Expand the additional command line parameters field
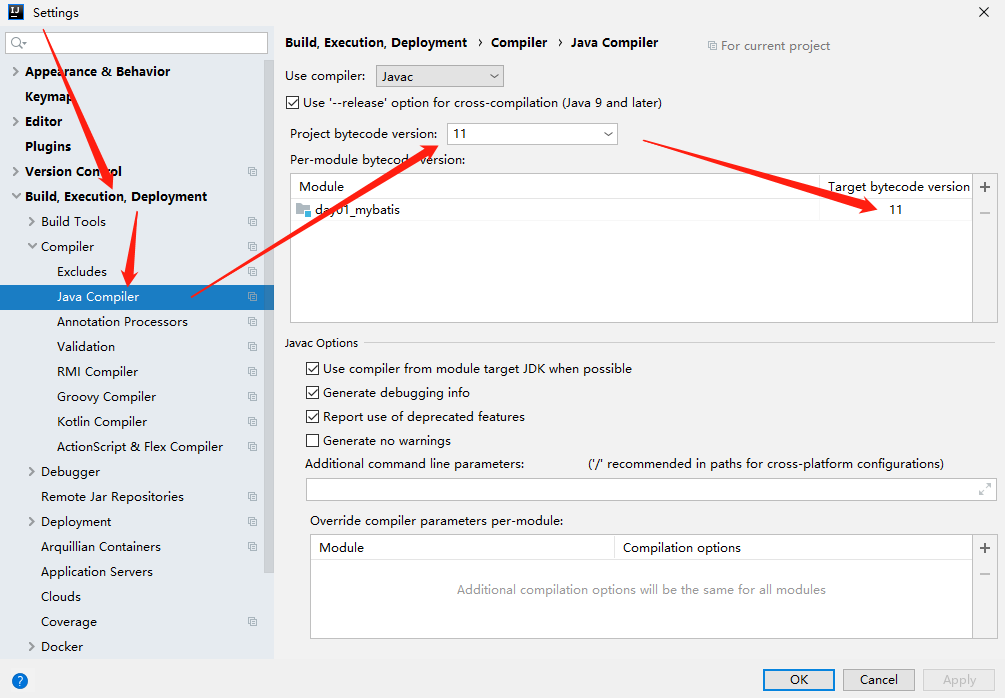 pos(985,490)
